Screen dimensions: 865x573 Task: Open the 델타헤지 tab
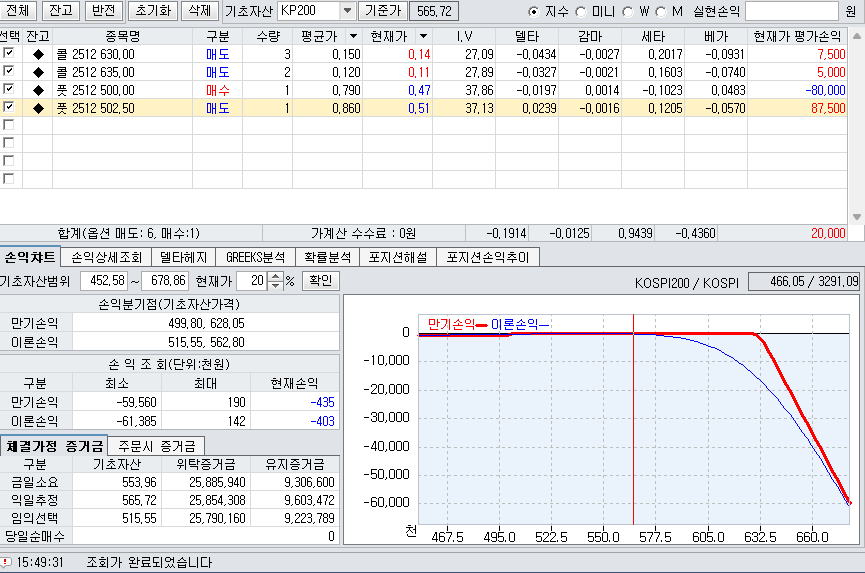183,258
